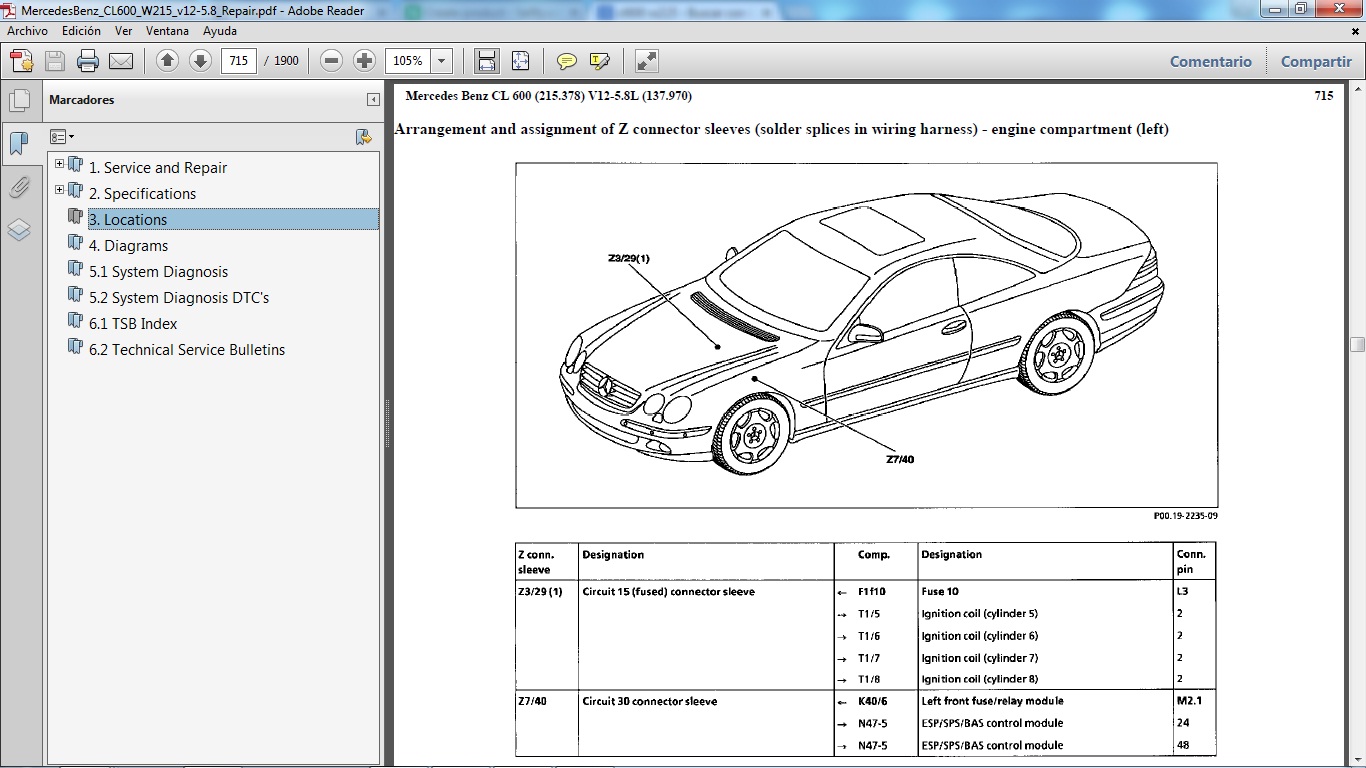Zoom in with the plus button
1366x768 pixels.
[x=364, y=61]
